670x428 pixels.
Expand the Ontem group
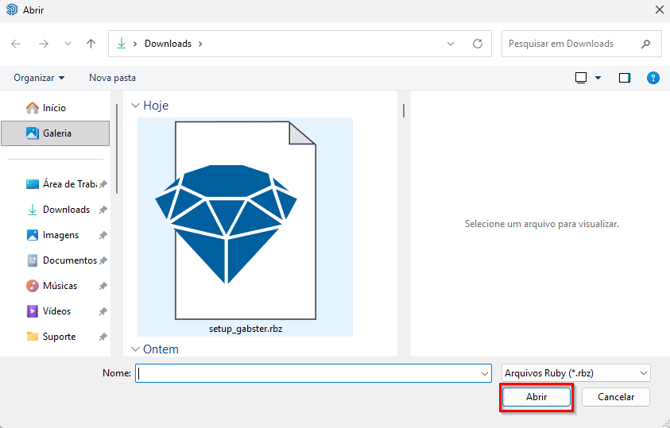tap(136, 349)
